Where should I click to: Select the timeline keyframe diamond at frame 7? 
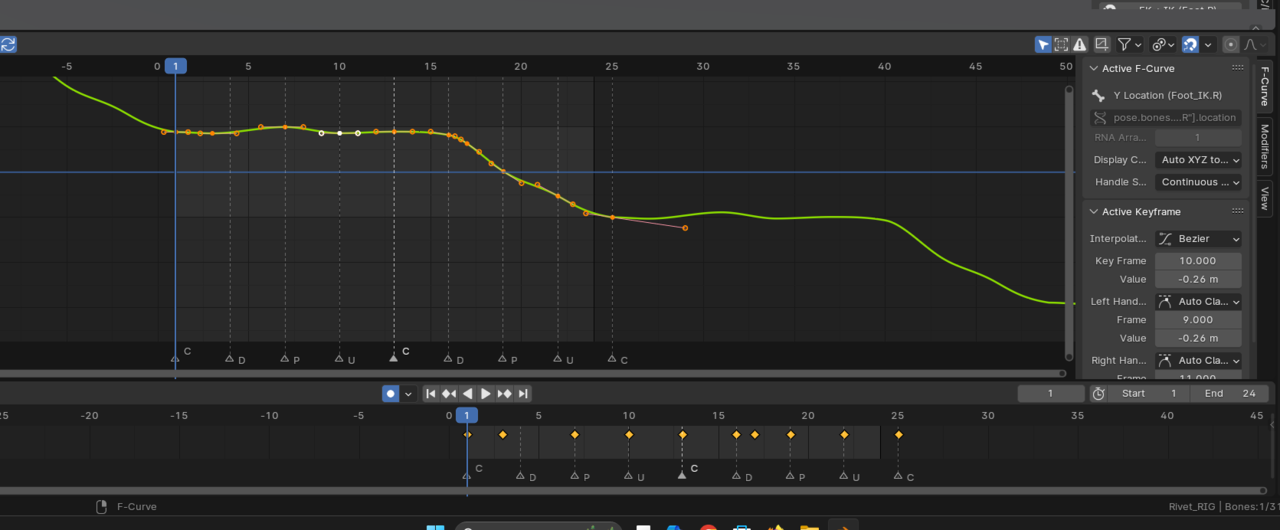click(x=575, y=434)
